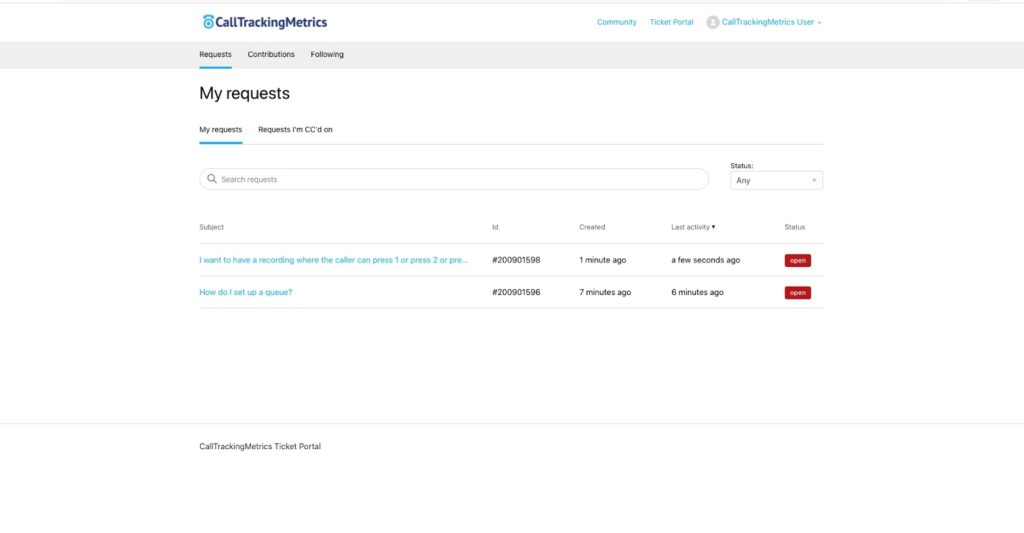Click open status badge for request #200901598

(x=797, y=260)
